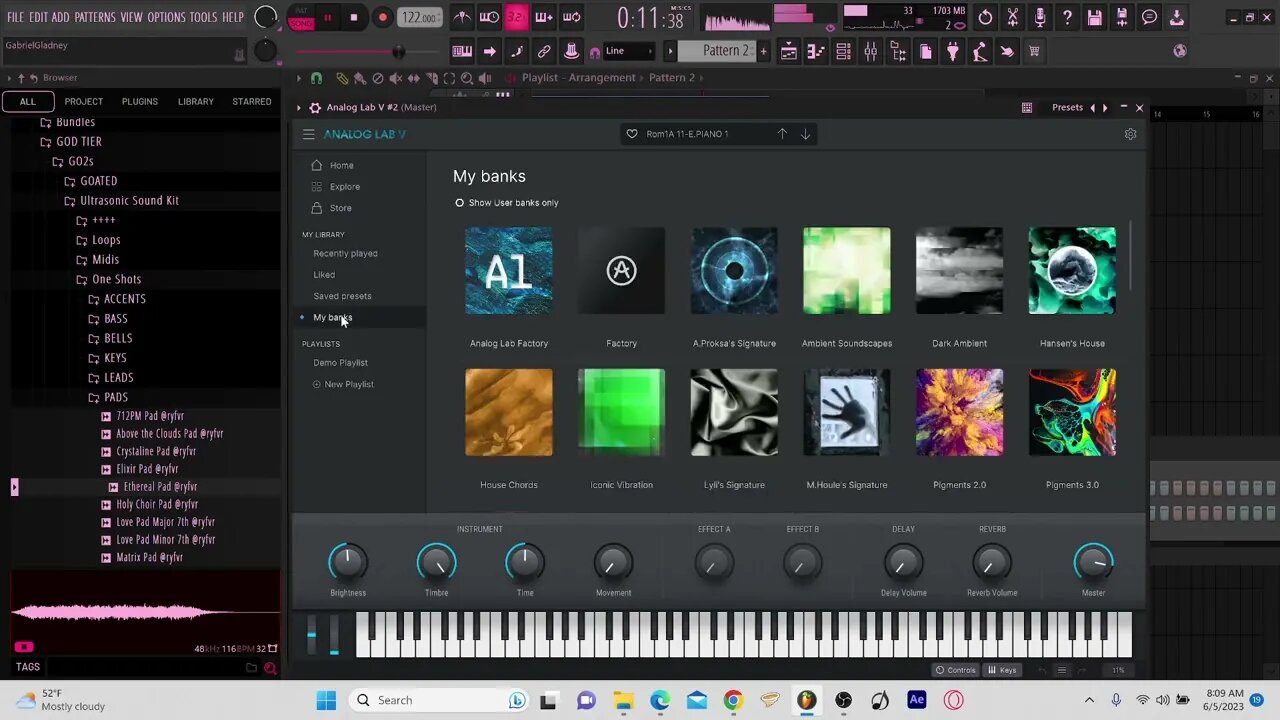Open the Pigments 3.0 bank thumbnail
The width and height of the screenshot is (1280, 720).
[1072, 412]
